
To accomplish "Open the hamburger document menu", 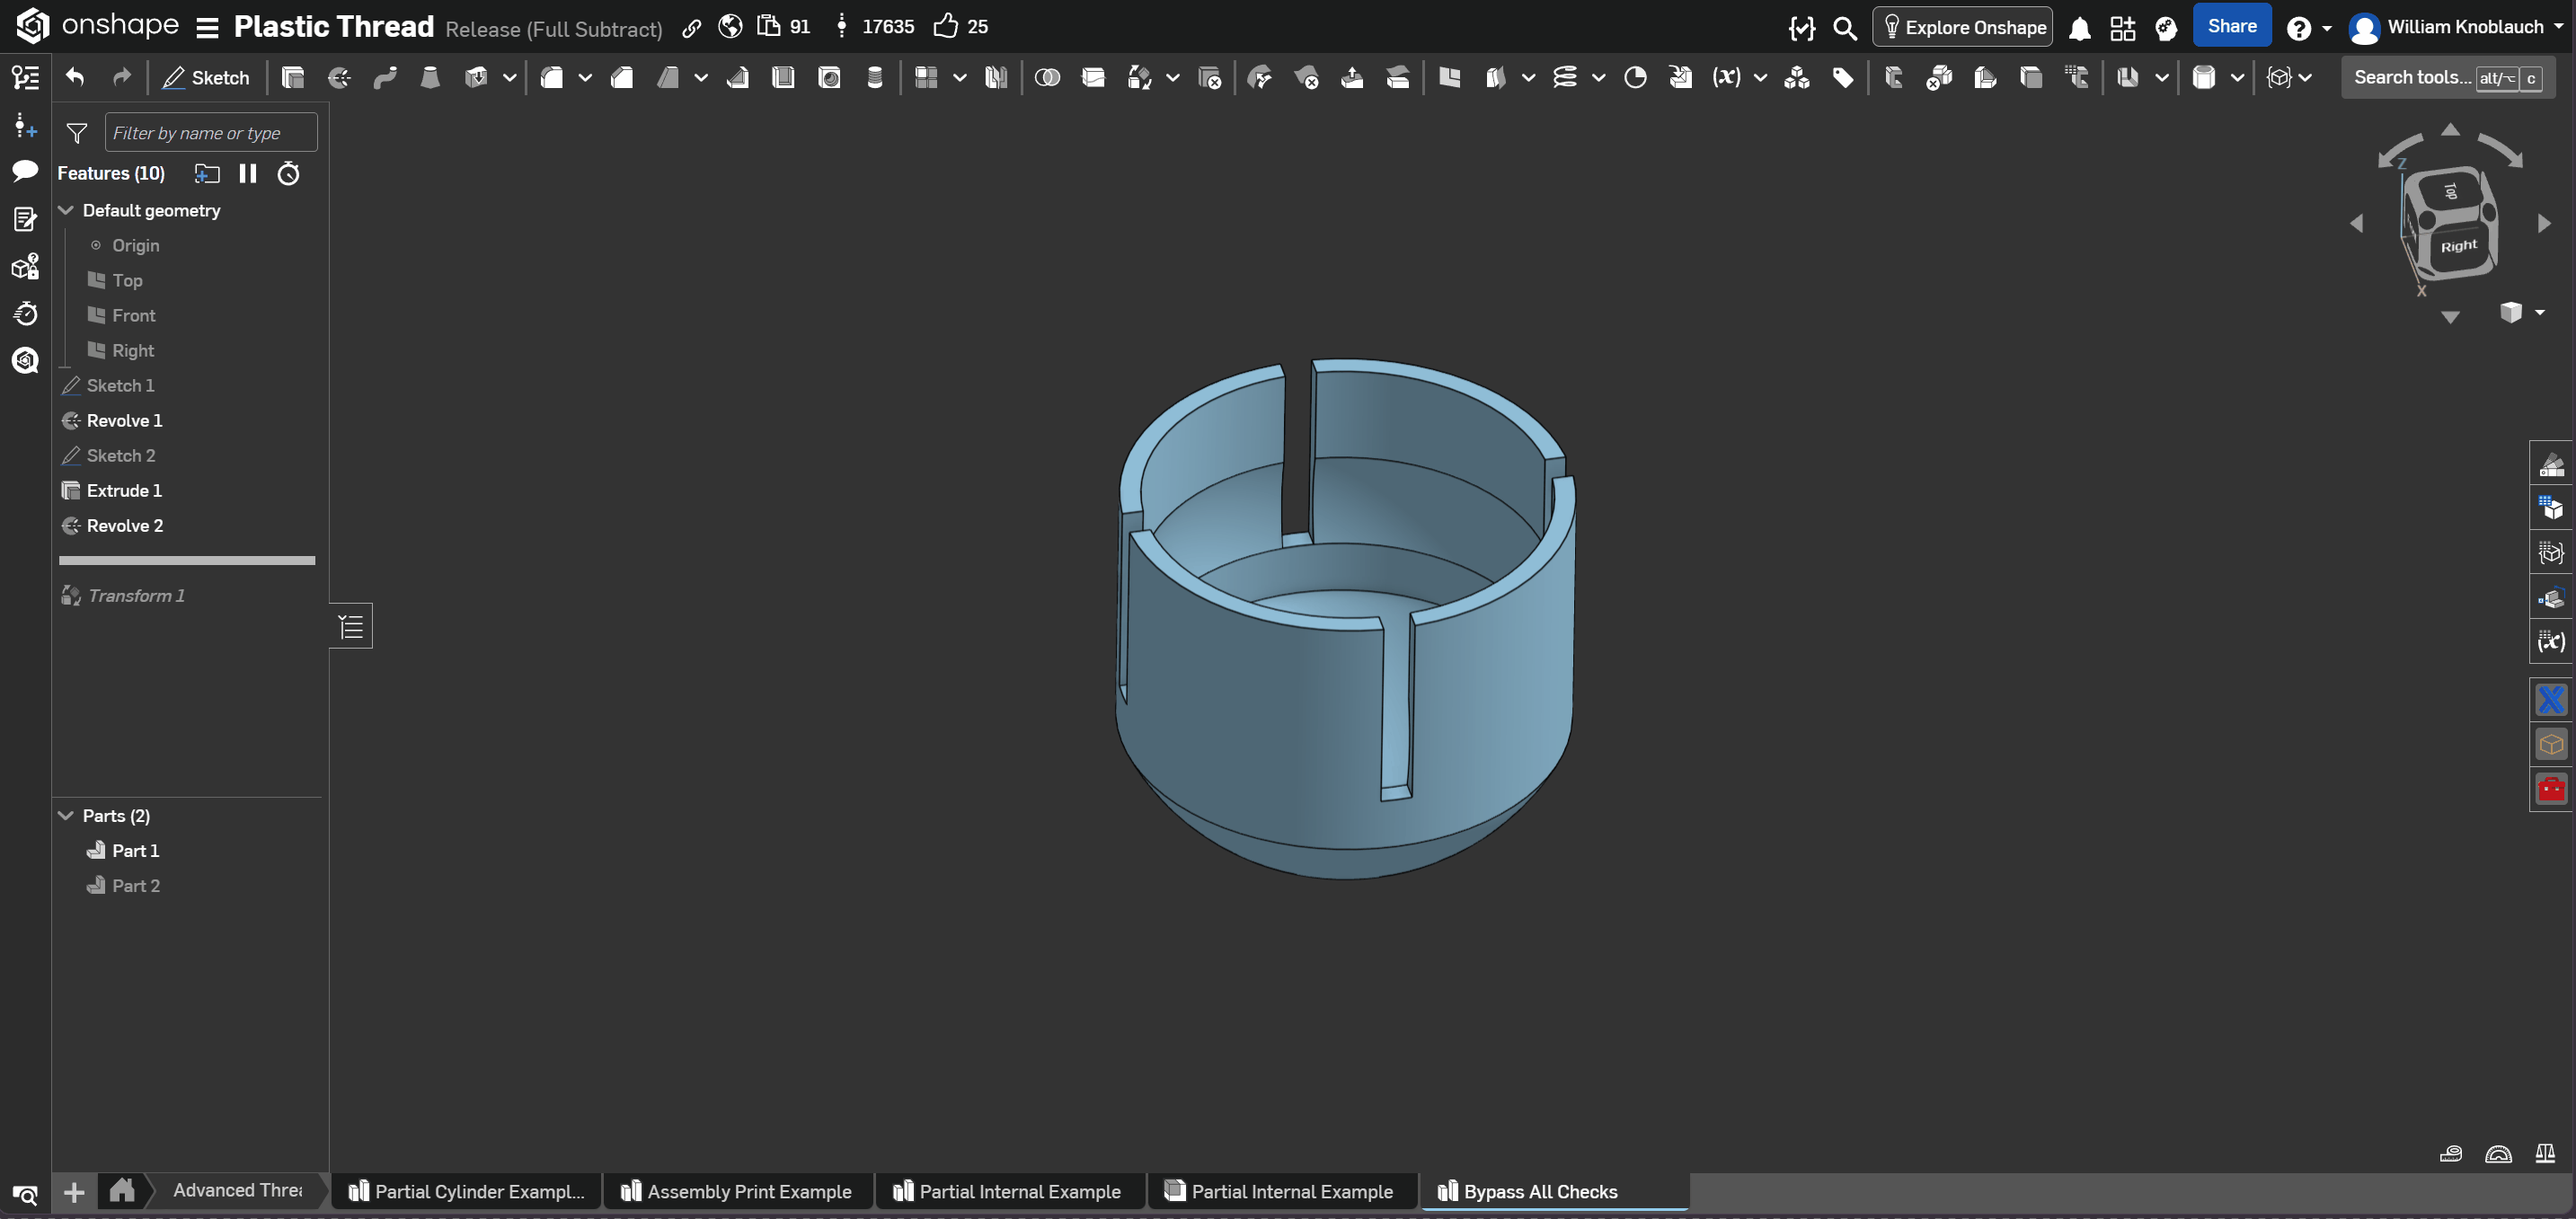I will [207, 27].
